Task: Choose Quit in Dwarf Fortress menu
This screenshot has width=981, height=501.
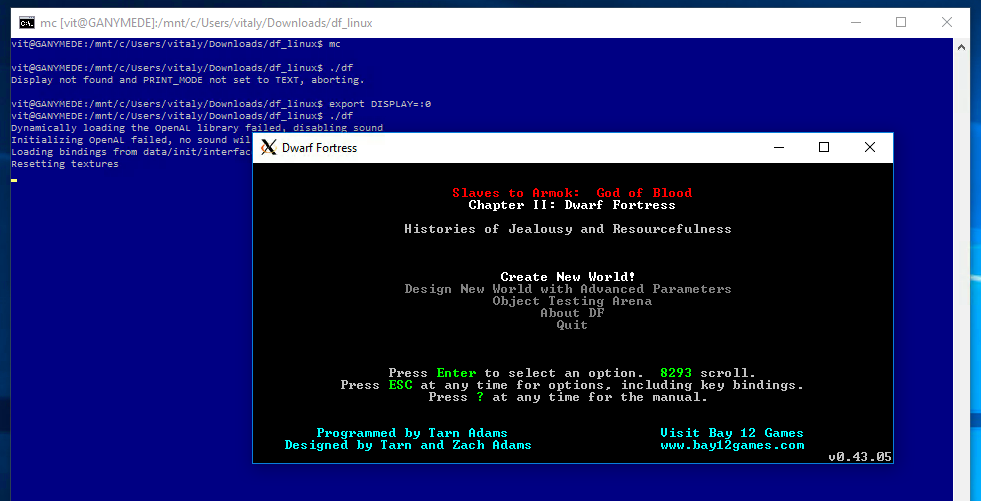Action: tap(572, 325)
